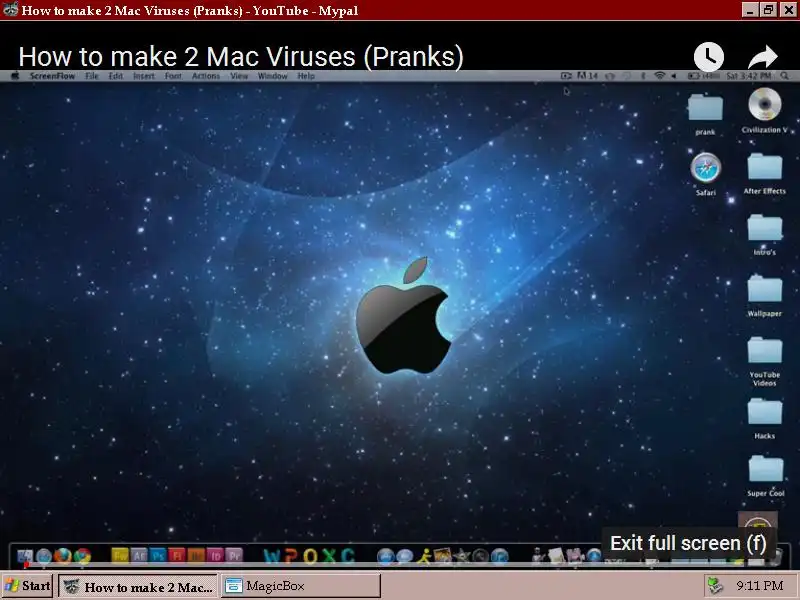Viewport: 800px width, 600px height.
Task: Click the Sat 3:42 PM menu bar clock
Action: tap(748, 76)
